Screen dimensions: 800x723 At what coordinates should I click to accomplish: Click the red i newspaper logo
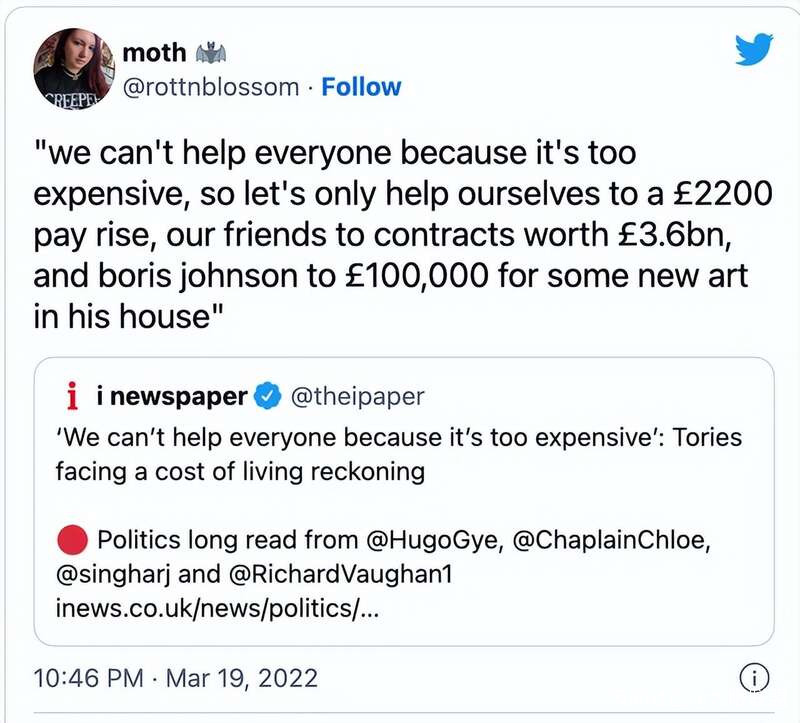pos(71,398)
